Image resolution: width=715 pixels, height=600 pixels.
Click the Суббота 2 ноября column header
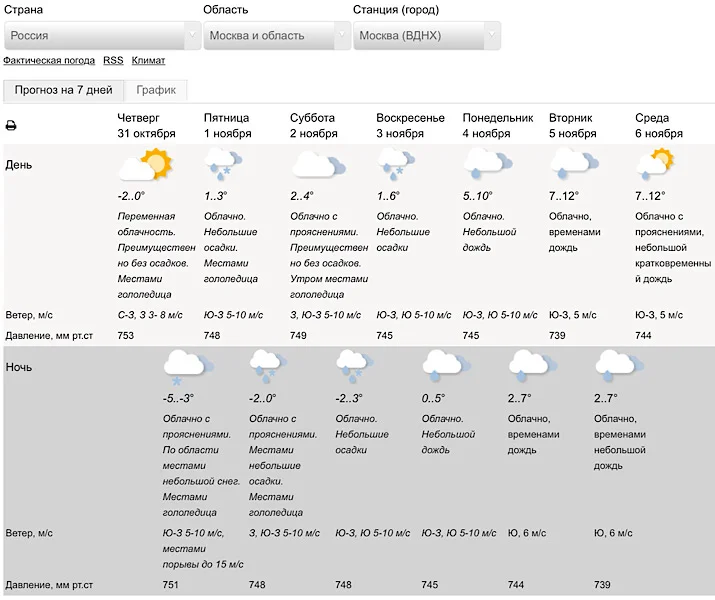tap(314, 125)
